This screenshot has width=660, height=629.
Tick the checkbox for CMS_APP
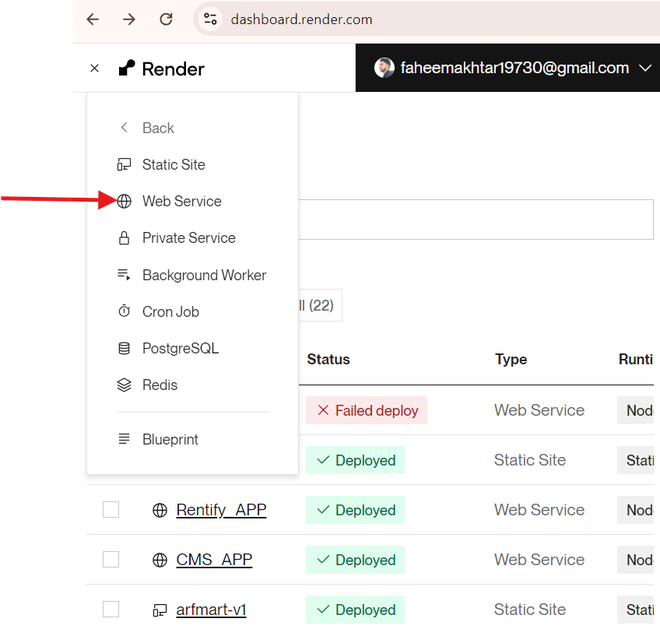pyautogui.click(x=111, y=560)
